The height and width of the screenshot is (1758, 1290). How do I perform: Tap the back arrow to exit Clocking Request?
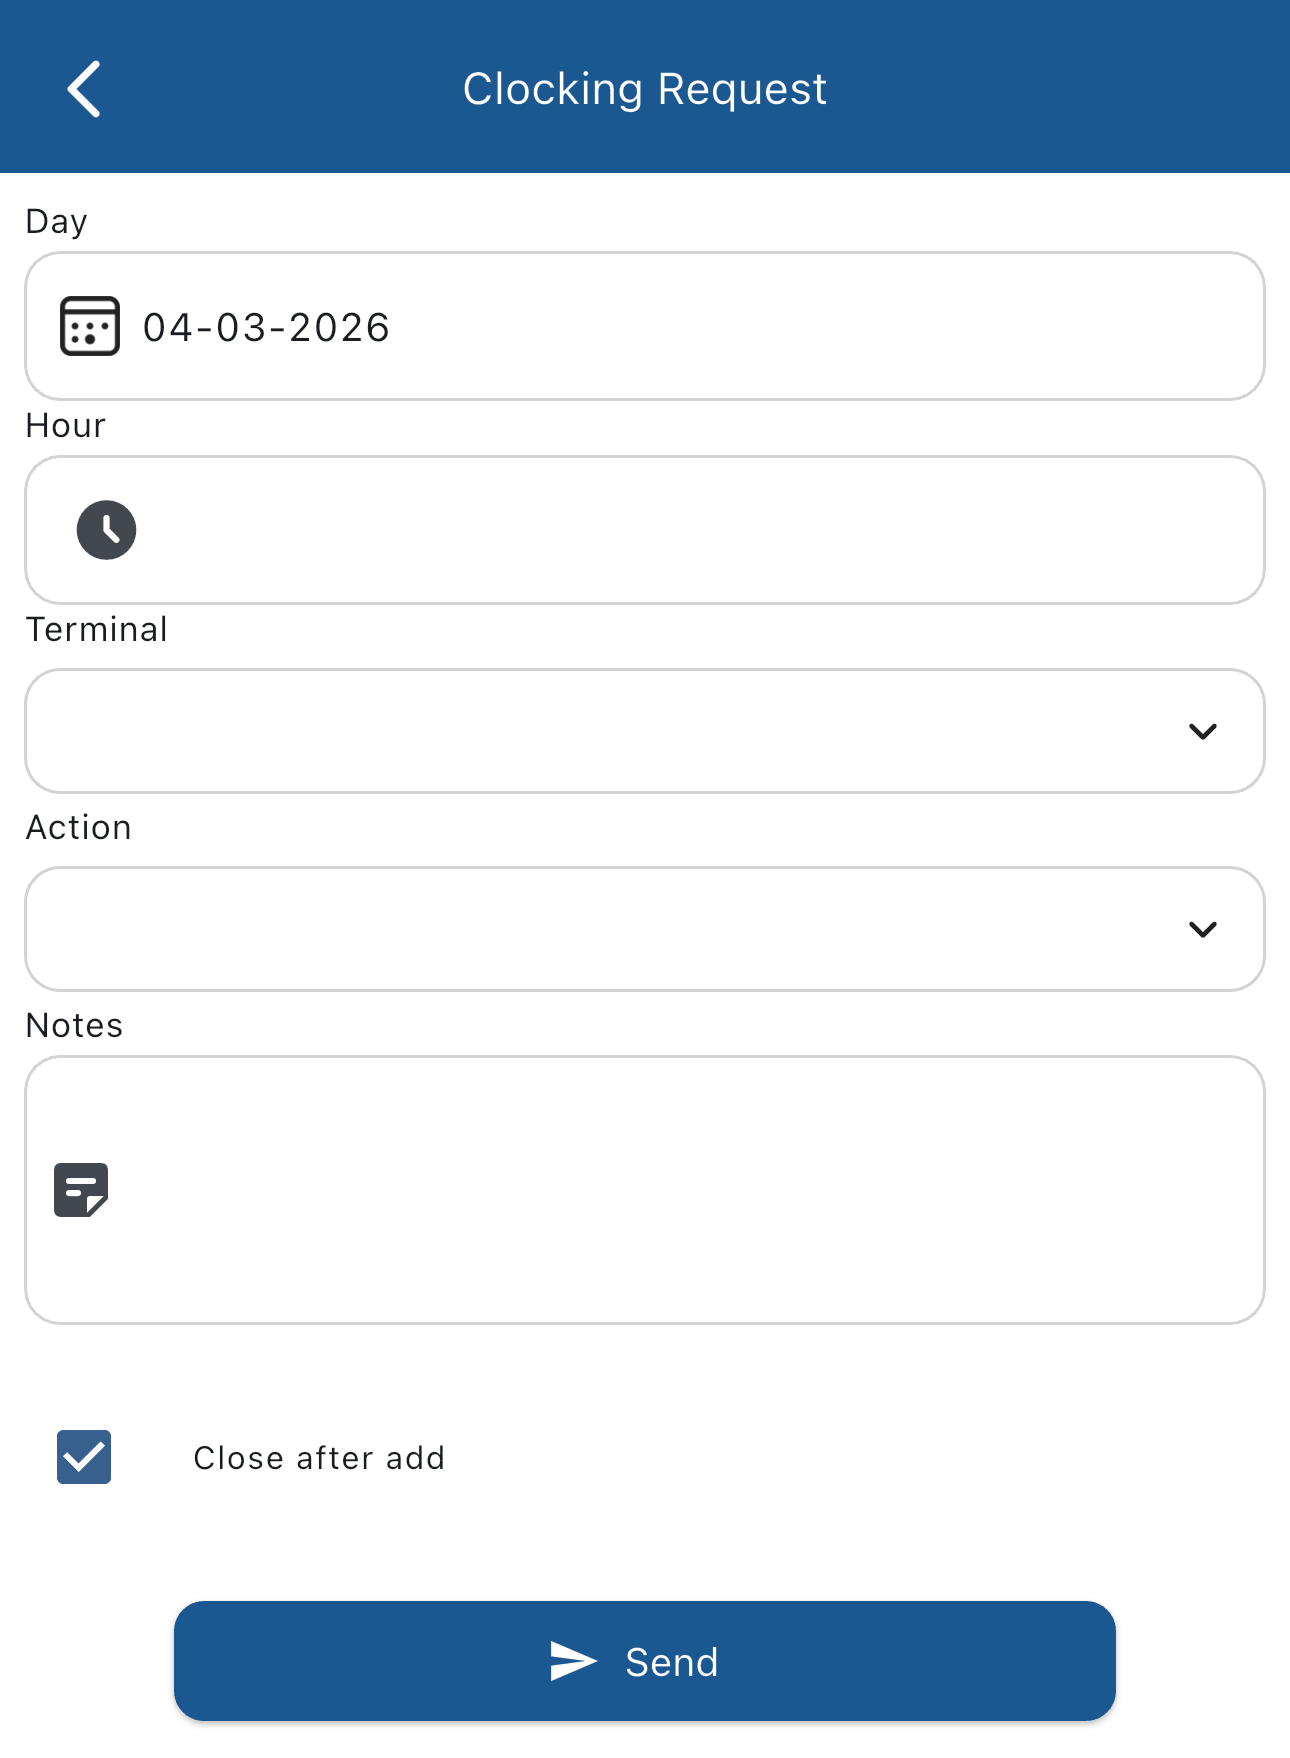[x=85, y=88]
